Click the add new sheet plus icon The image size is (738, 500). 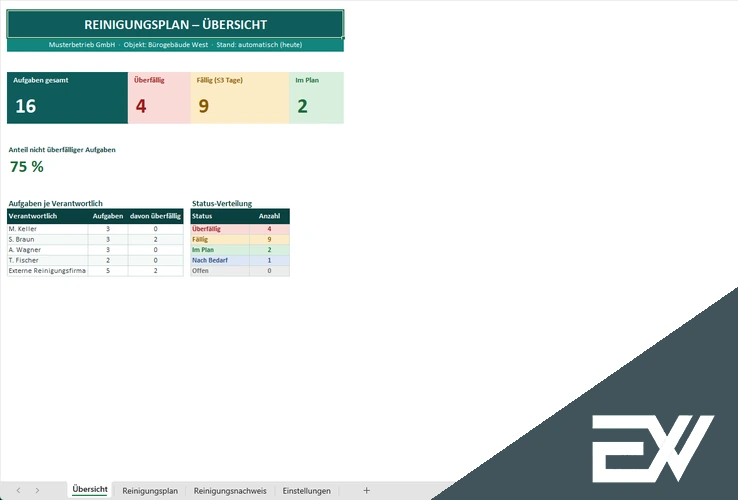click(366, 490)
